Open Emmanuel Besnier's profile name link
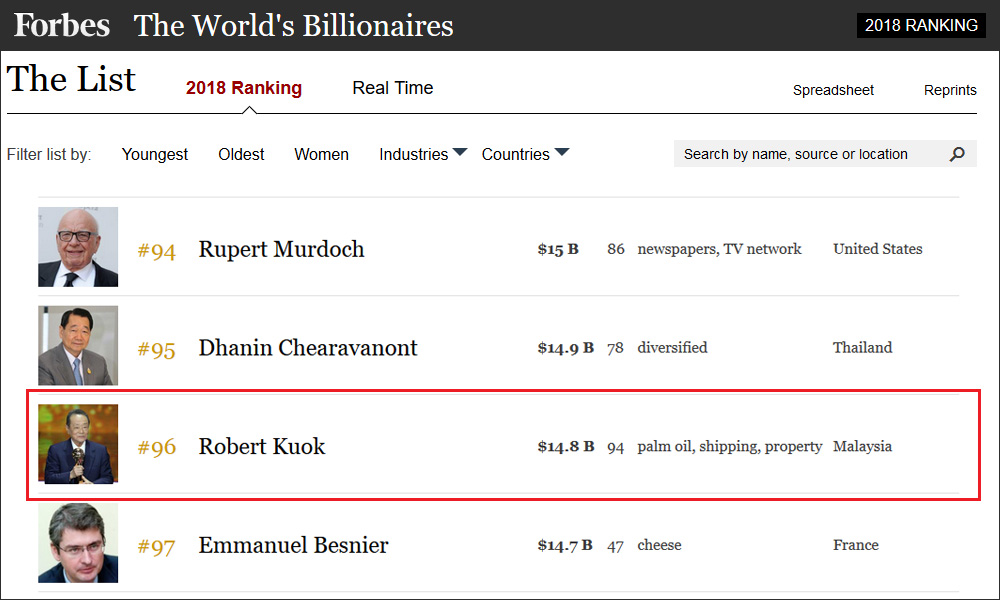Screen dimensions: 1000x600 (x=293, y=545)
